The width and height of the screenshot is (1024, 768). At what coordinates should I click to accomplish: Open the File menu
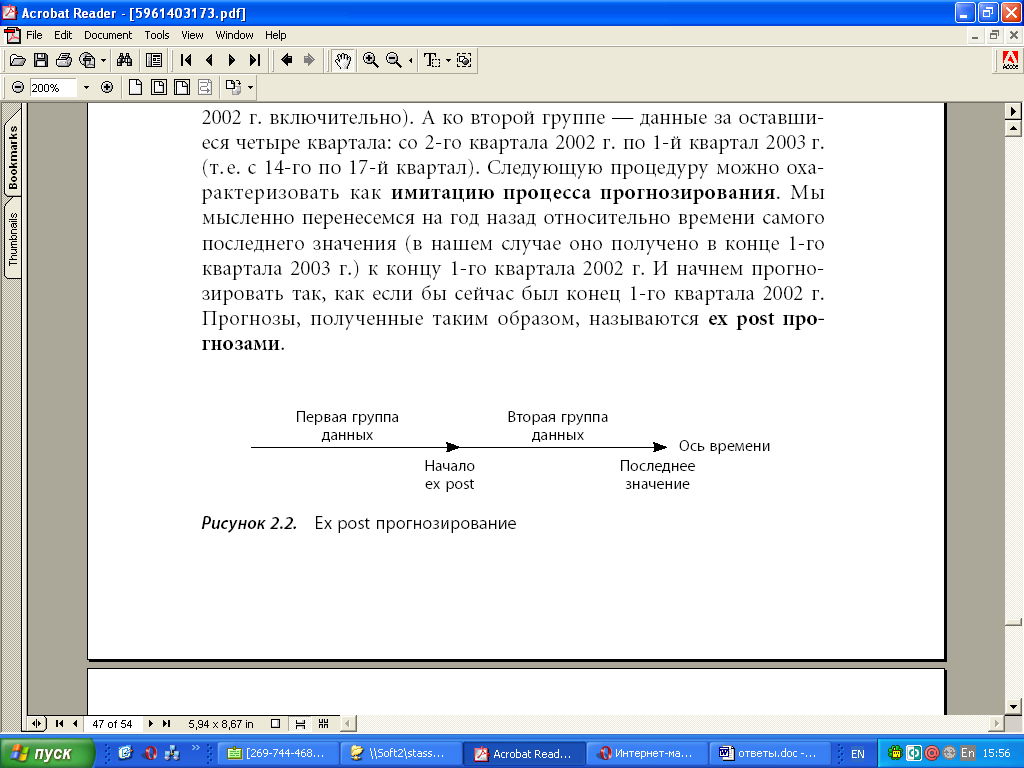coord(34,35)
